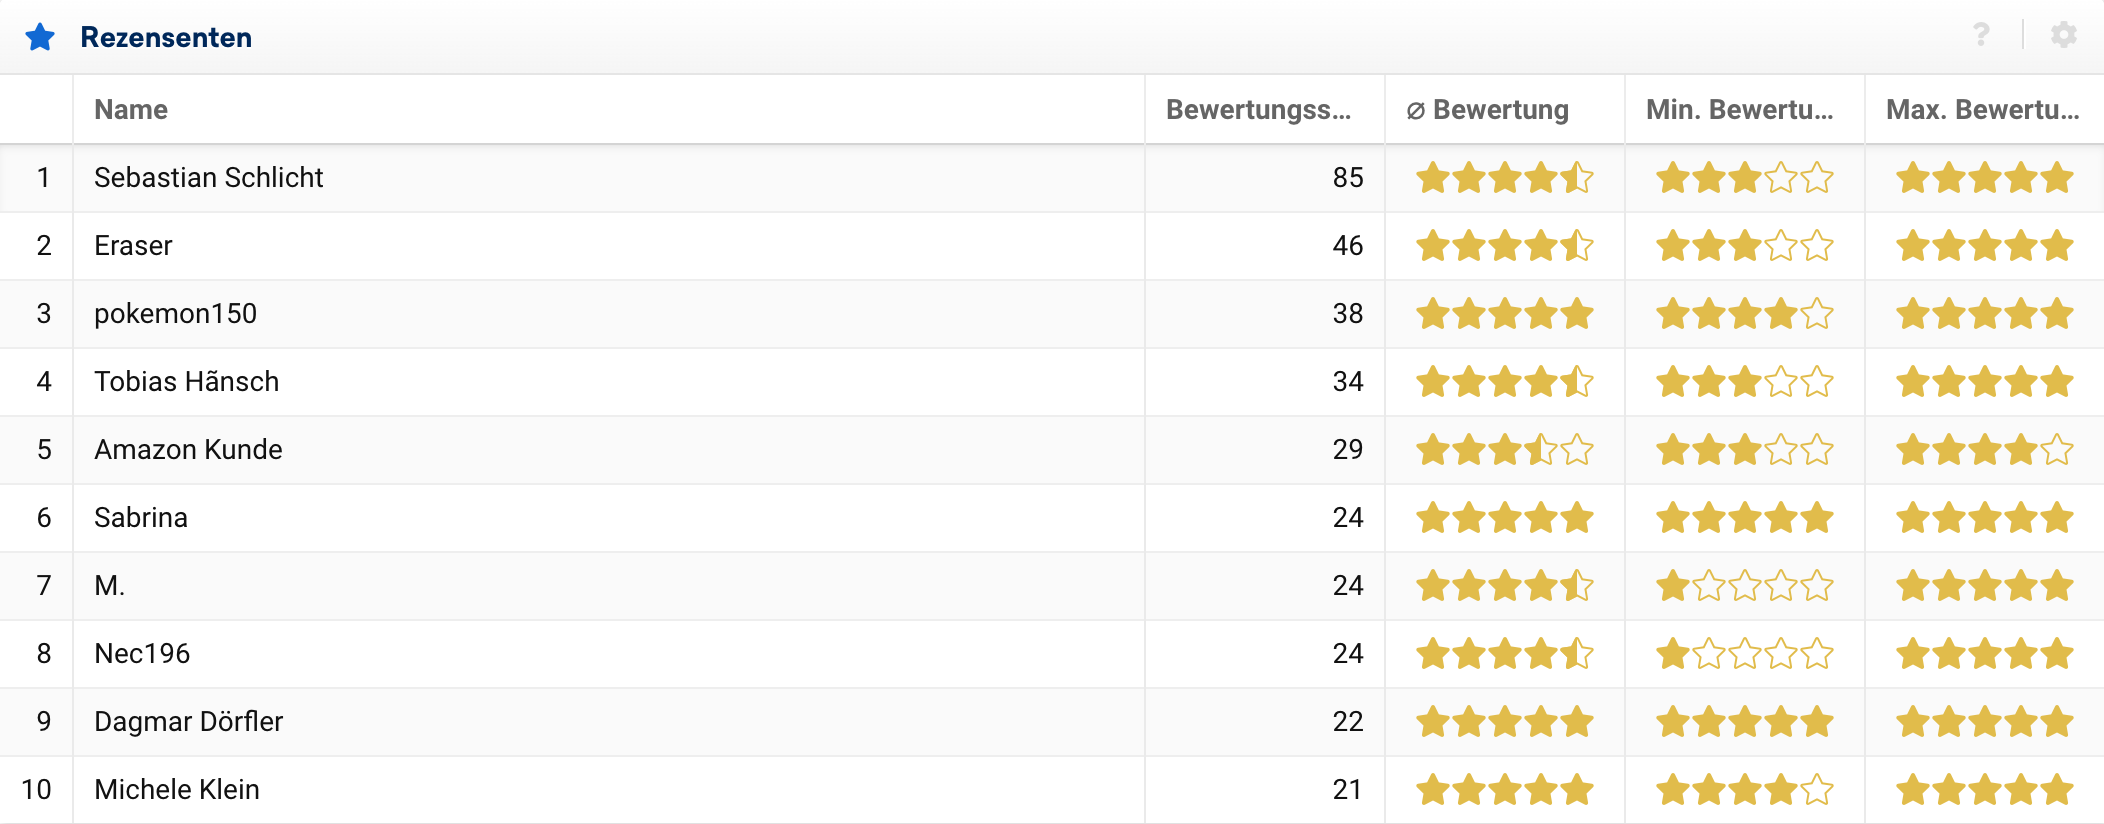The height and width of the screenshot is (824, 2104).
Task: Click M.'s minimum rating stars
Action: [x=1744, y=586]
